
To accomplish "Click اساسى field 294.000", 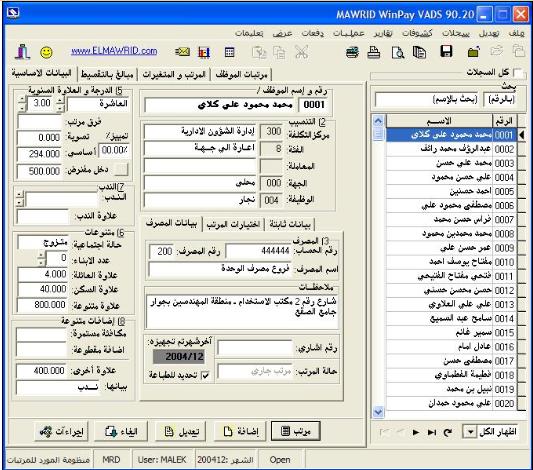I will pyautogui.click(x=39, y=154).
